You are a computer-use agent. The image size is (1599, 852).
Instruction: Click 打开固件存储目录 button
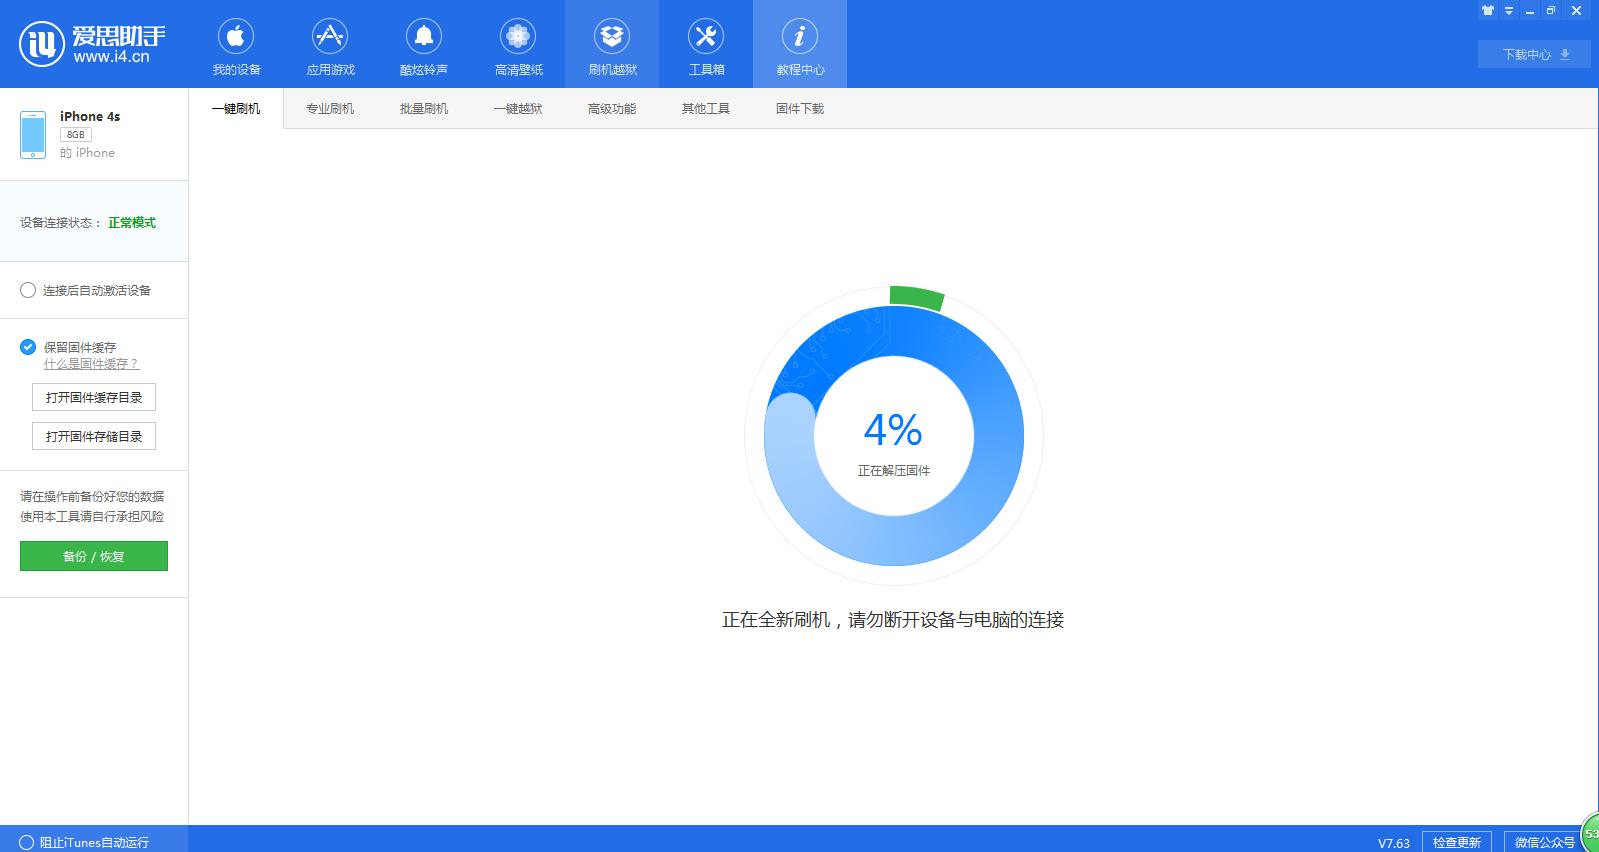point(94,436)
